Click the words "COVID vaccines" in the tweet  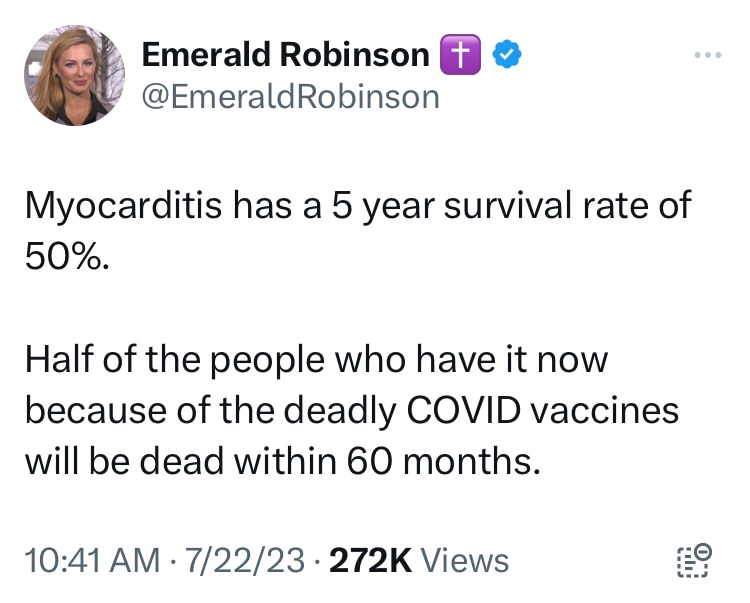(539, 410)
